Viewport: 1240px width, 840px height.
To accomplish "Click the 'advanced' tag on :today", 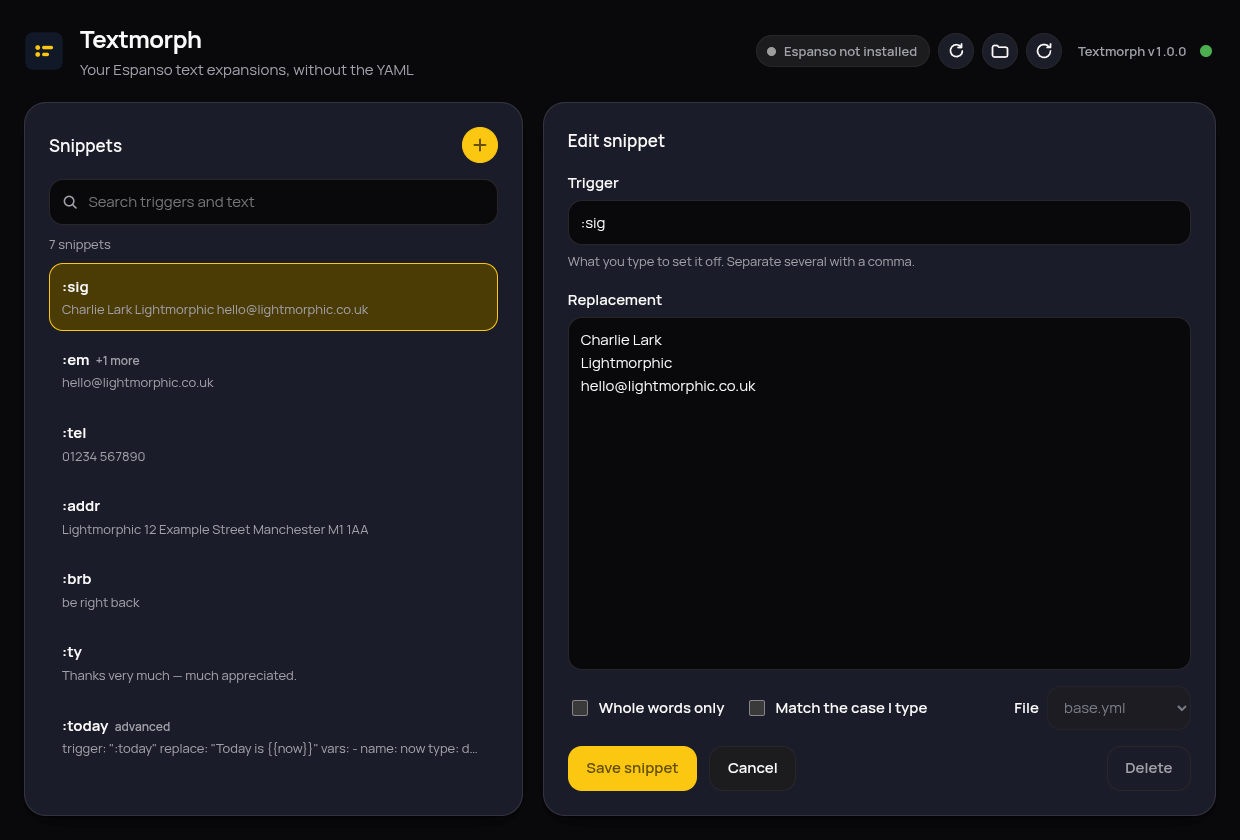I will 142,727.
